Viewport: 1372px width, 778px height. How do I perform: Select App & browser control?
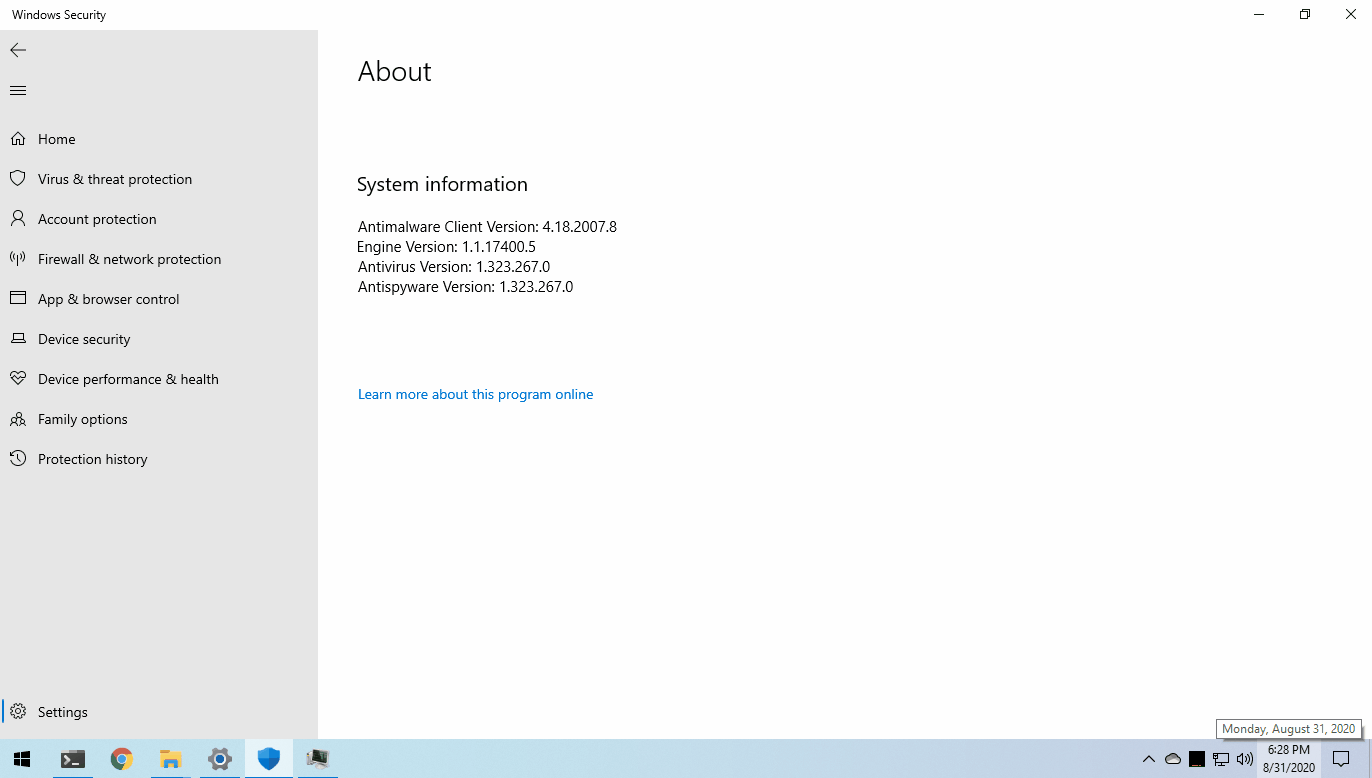159,299
